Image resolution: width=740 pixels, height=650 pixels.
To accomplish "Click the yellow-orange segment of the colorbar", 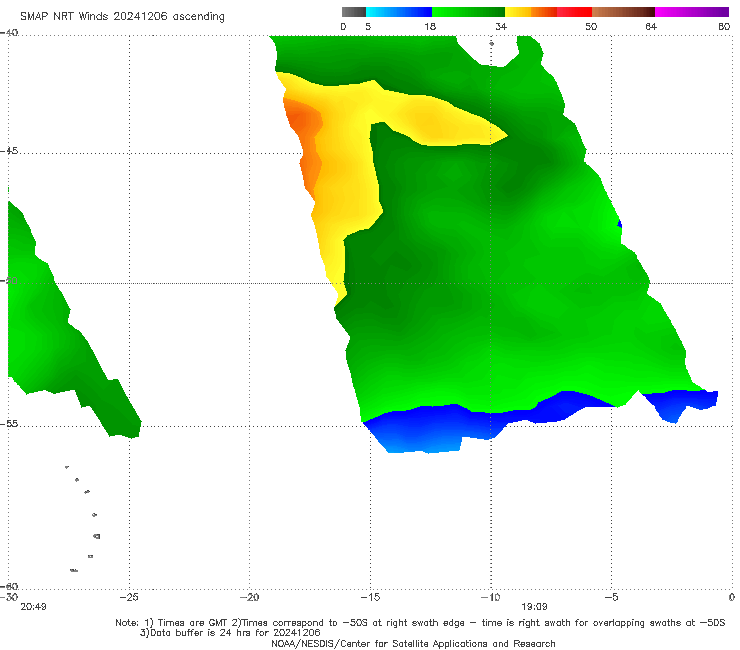I will (x=531, y=12).
